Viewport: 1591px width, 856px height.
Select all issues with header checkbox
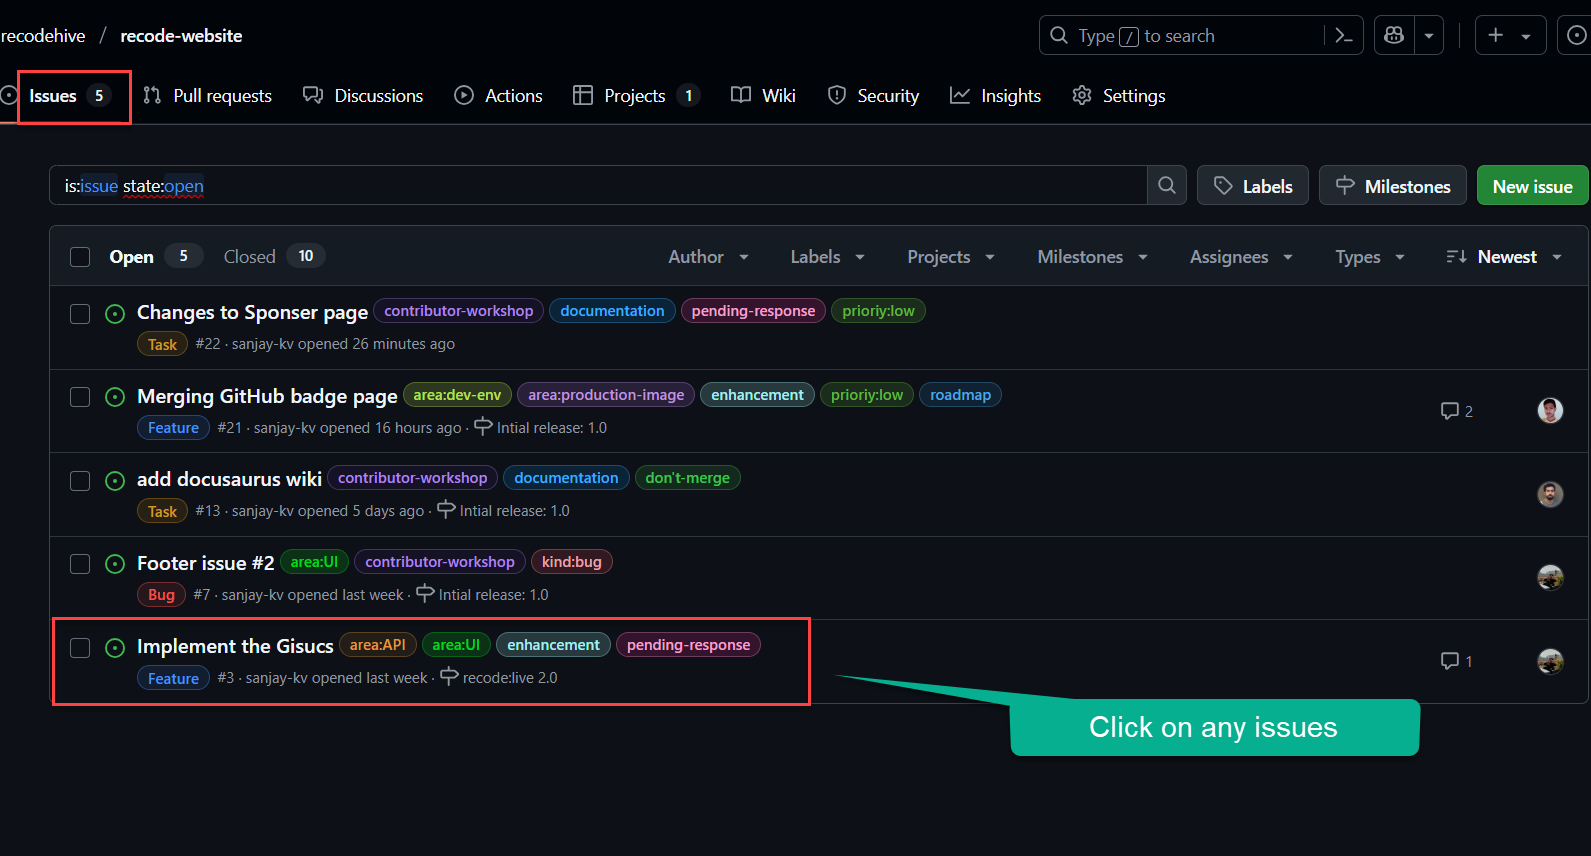click(x=80, y=257)
